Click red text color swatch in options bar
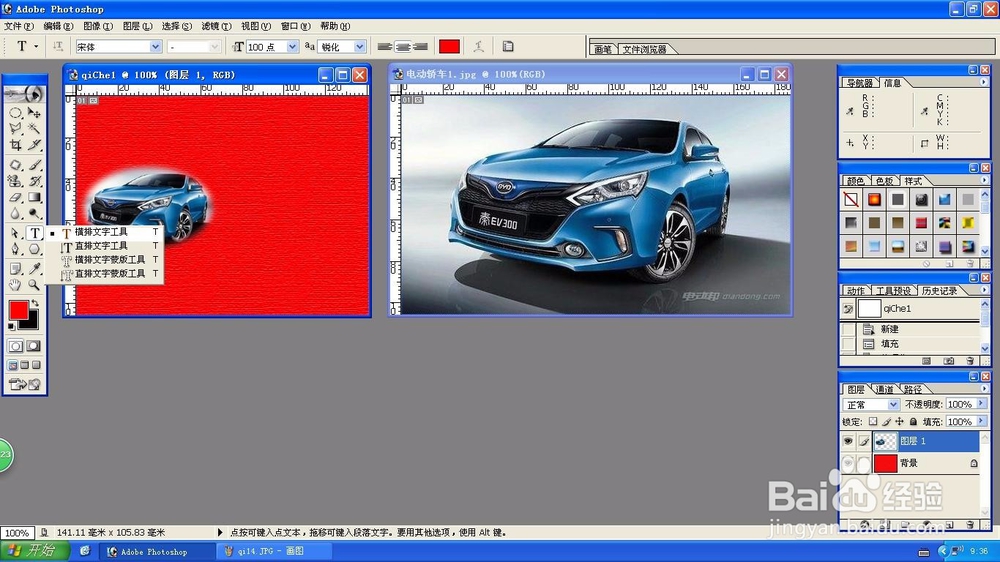This screenshot has height=562, width=1000. coord(449,47)
